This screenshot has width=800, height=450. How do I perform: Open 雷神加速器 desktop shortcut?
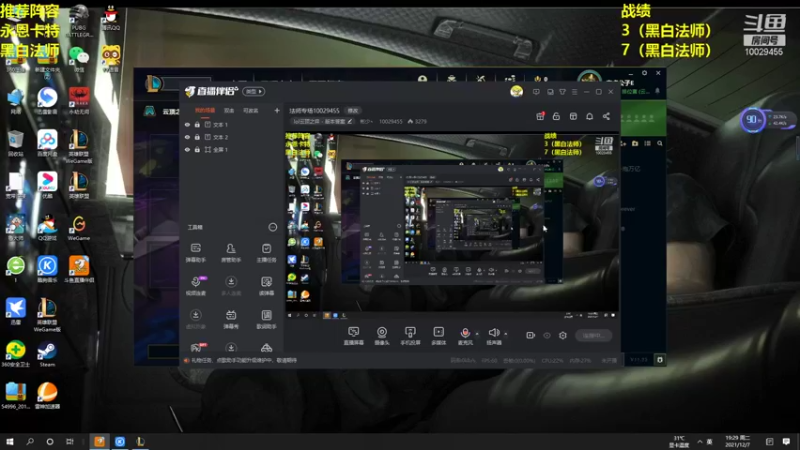point(47,396)
